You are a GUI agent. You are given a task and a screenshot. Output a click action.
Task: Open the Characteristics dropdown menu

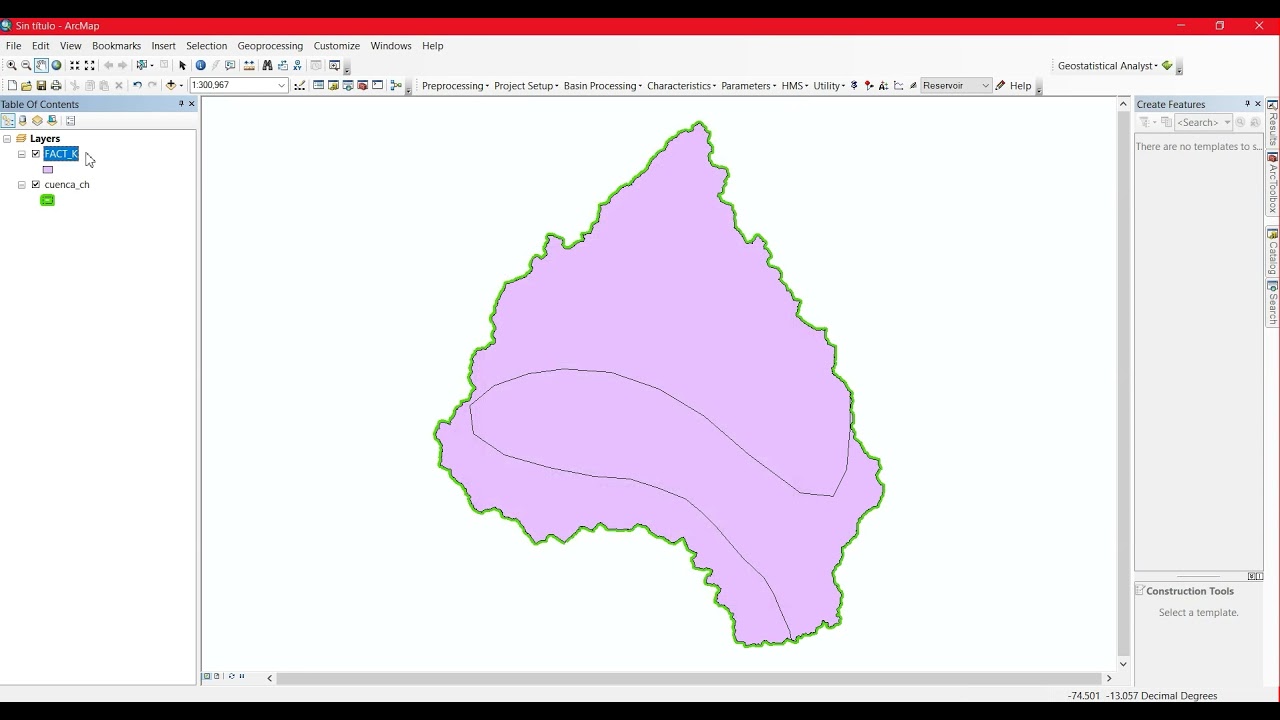(681, 86)
